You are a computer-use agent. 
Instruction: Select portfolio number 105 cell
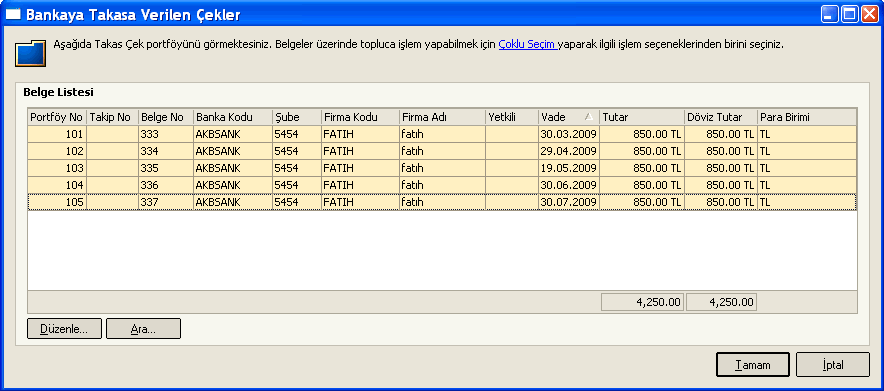57,202
